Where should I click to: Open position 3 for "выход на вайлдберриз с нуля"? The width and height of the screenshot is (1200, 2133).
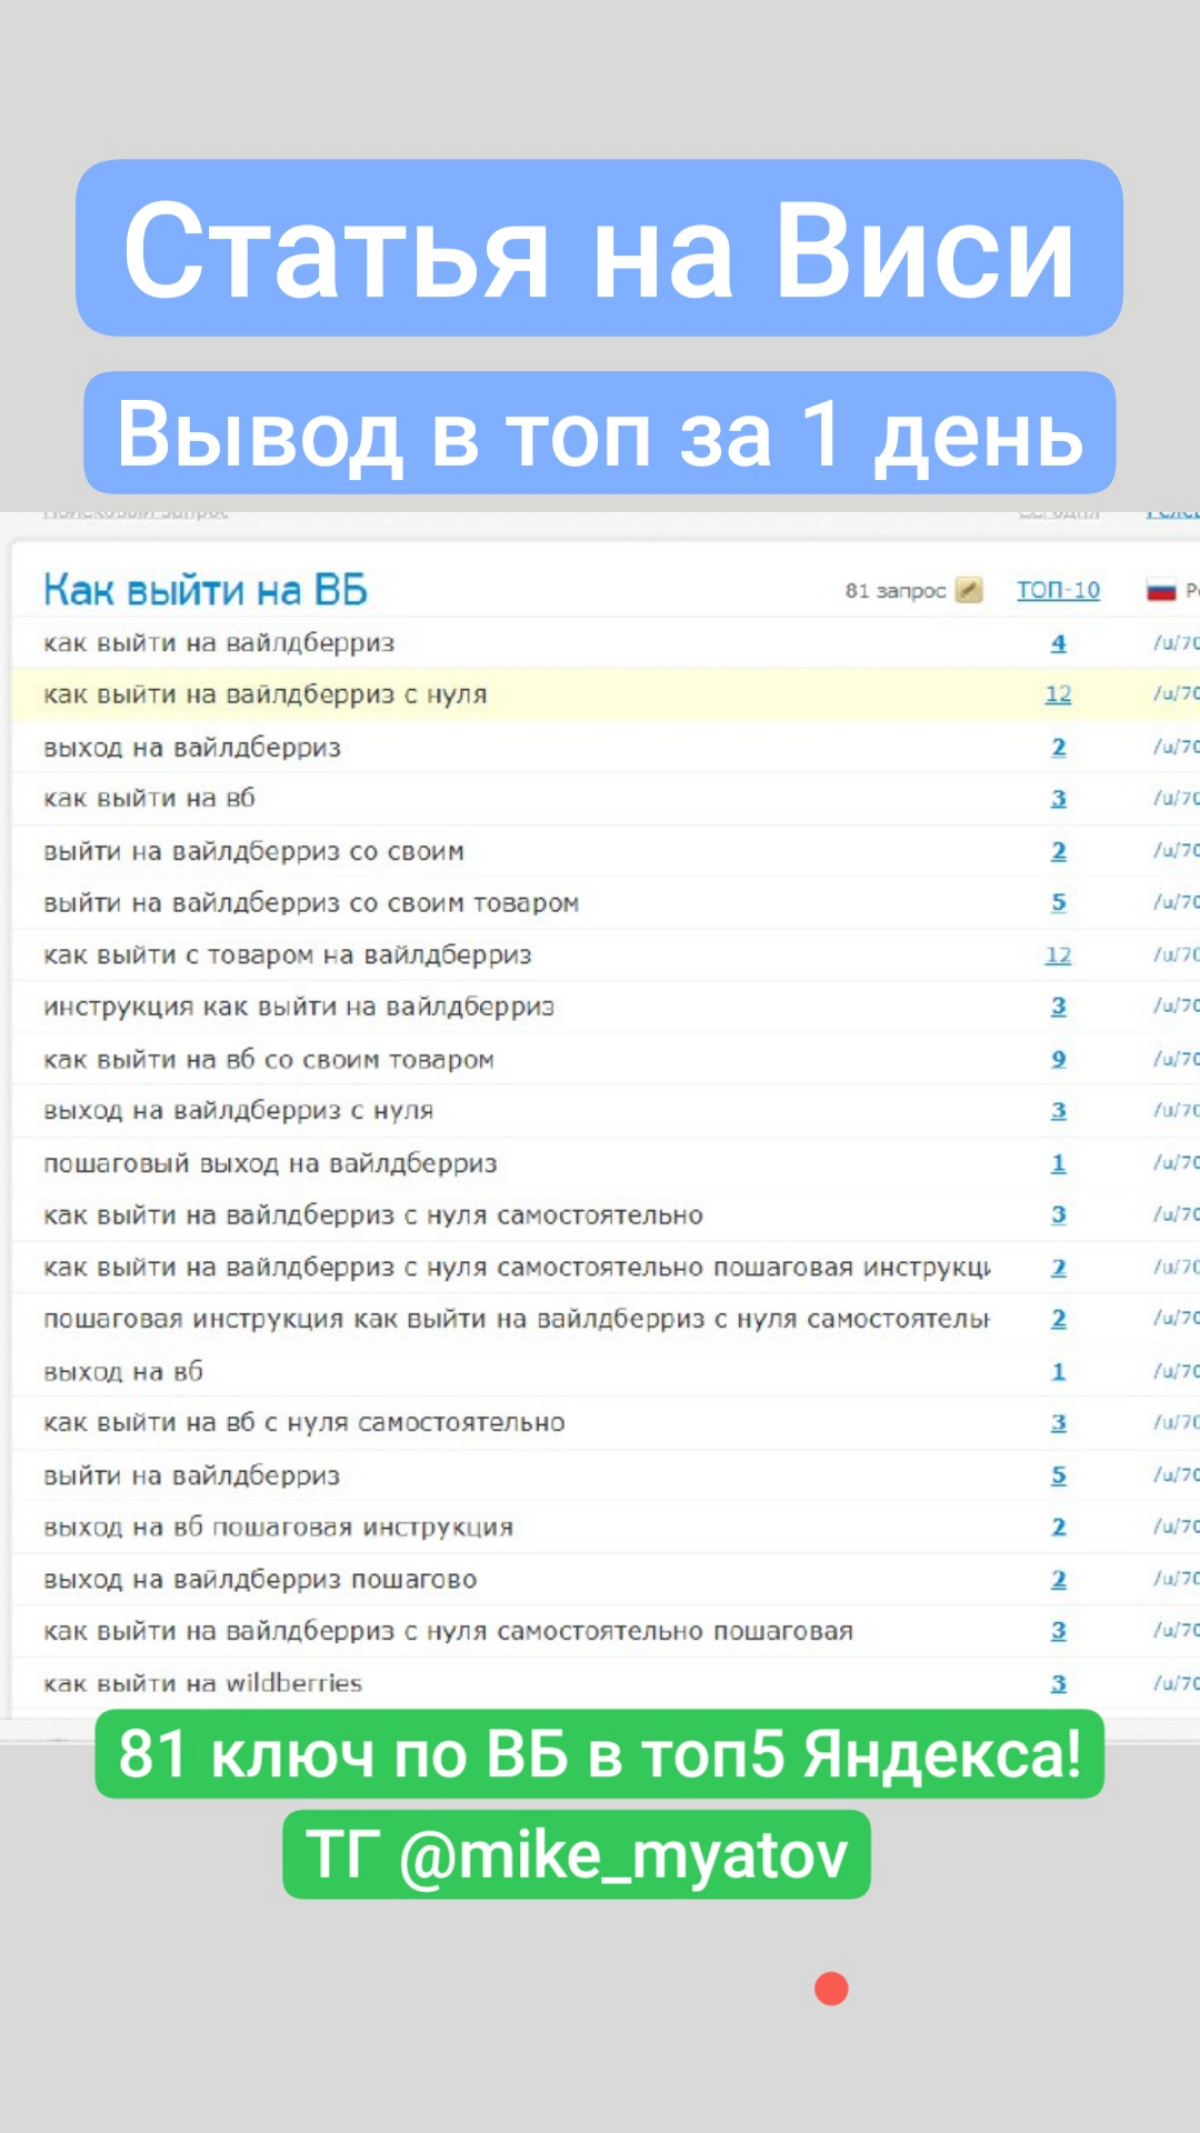[x=1058, y=1111]
